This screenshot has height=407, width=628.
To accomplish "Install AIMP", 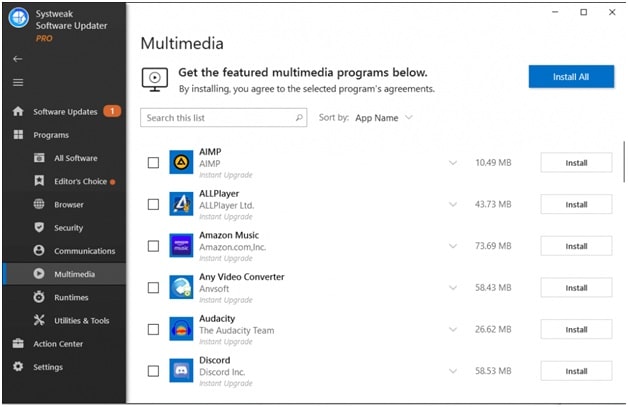I will coord(576,163).
